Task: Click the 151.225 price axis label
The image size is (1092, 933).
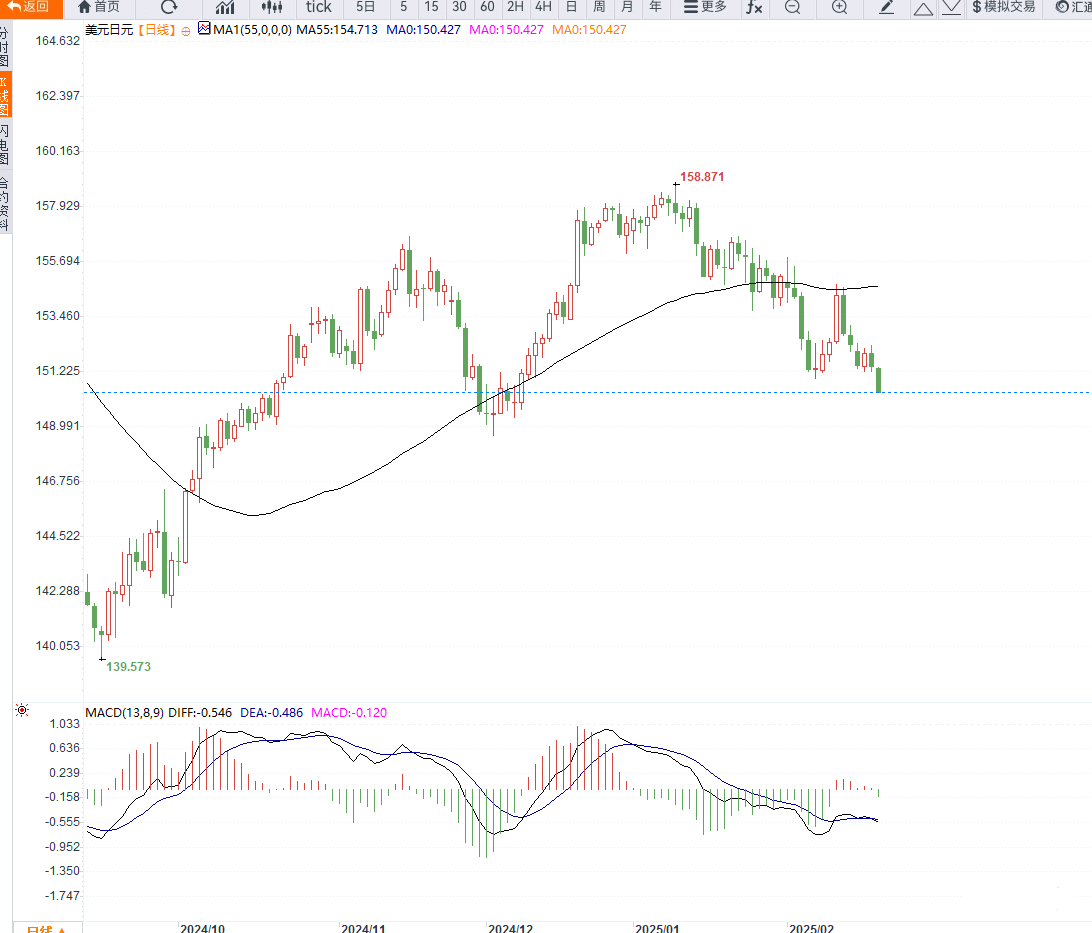Action: [58, 371]
